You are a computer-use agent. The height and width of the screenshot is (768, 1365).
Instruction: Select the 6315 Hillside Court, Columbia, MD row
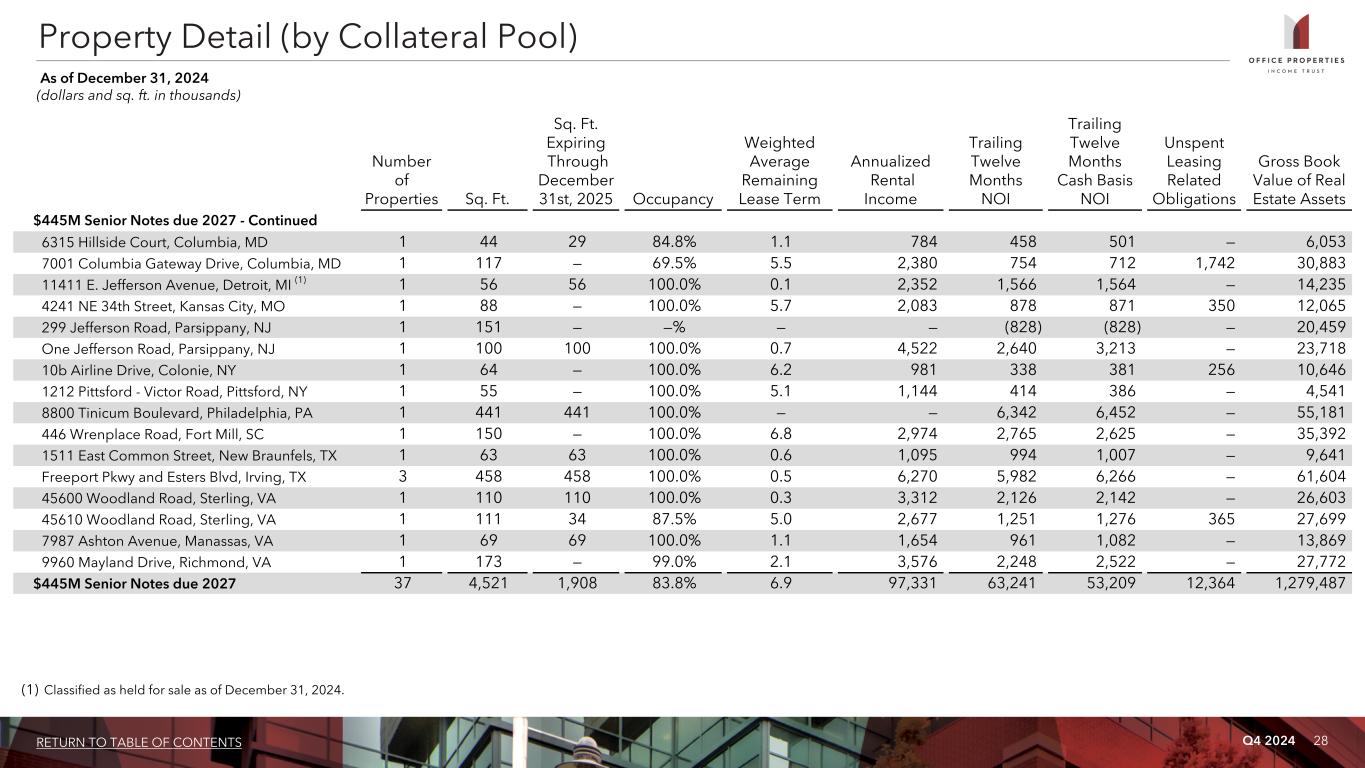[x=155, y=242]
